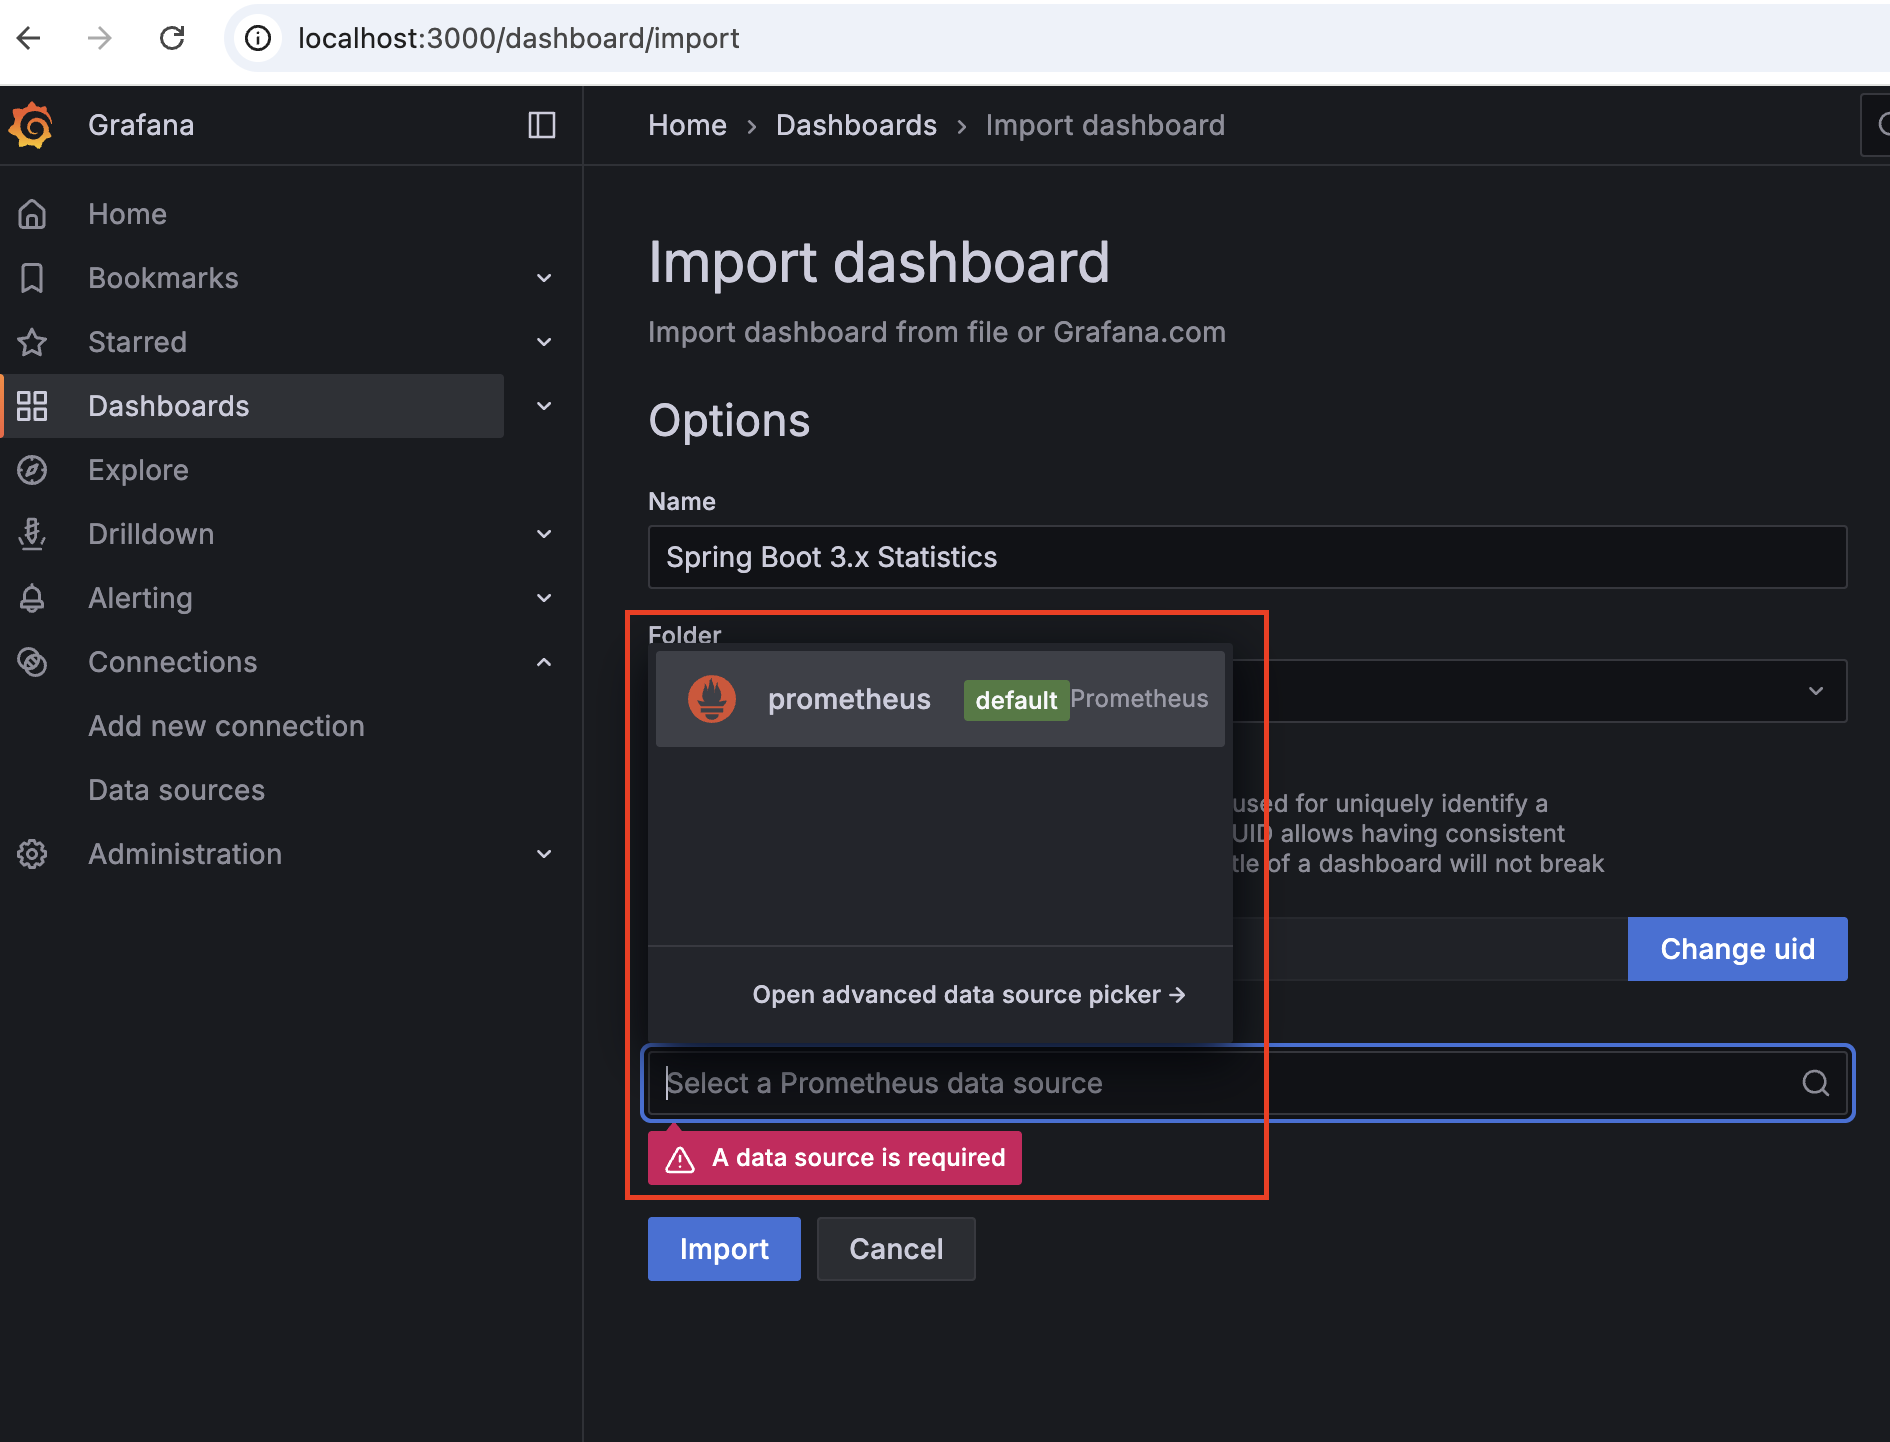The height and width of the screenshot is (1442, 1890).
Task: Expand the Bookmarks section chevron
Action: (x=544, y=278)
